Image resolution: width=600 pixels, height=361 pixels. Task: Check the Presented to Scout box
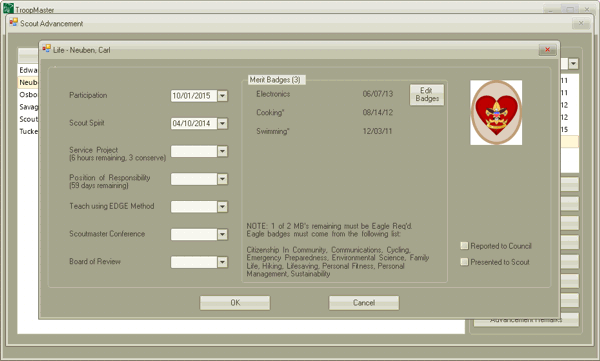coord(464,262)
